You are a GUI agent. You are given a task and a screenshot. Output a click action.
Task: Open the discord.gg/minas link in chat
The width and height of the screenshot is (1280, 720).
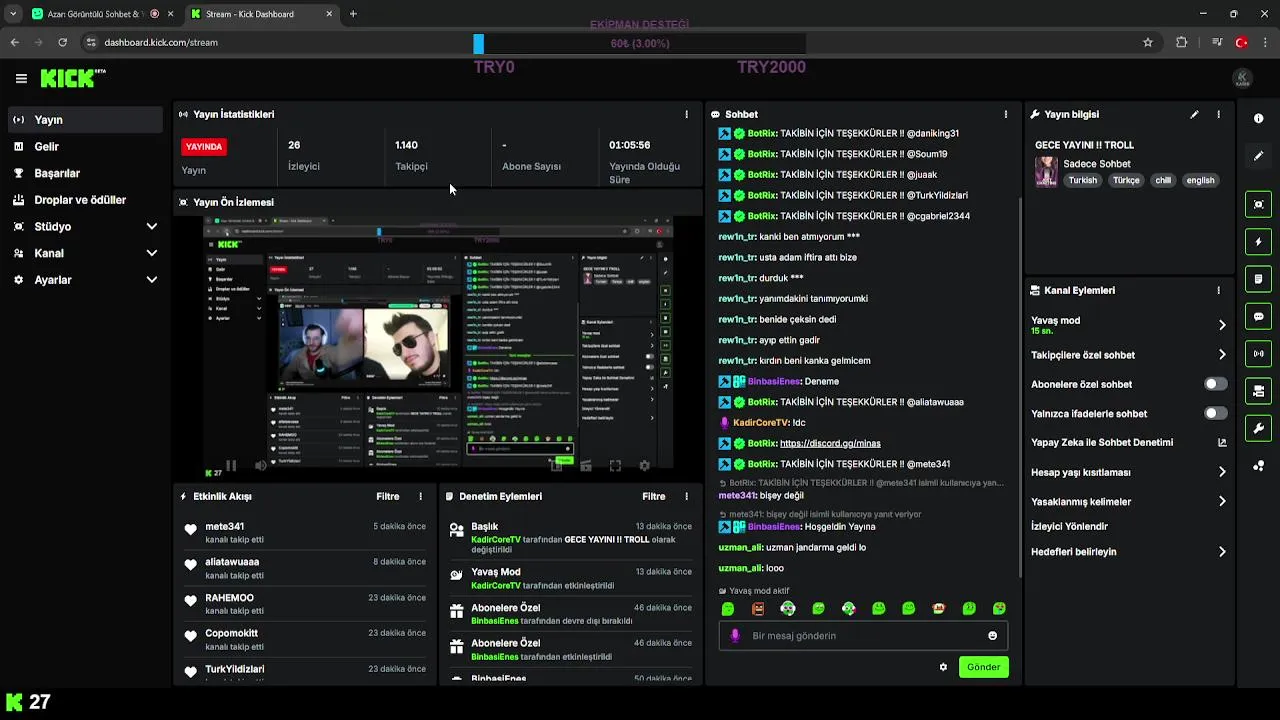(x=830, y=443)
